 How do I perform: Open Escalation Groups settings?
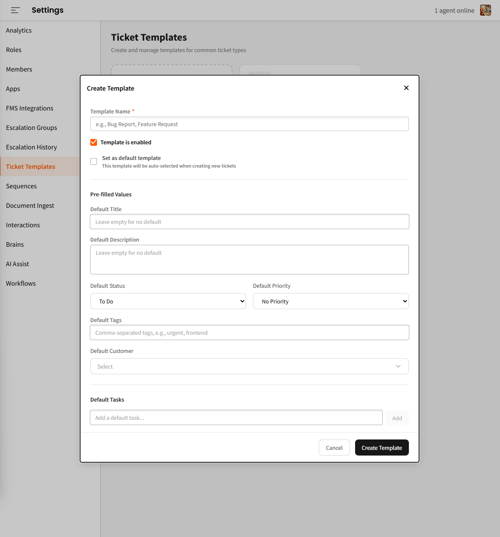(32, 128)
